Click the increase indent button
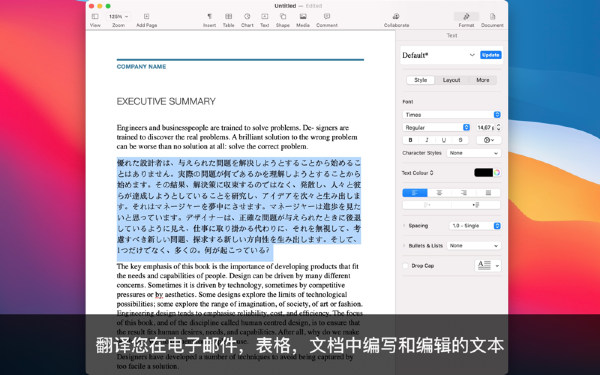Viewport: 600px width, 375px height. click(476, 205)
